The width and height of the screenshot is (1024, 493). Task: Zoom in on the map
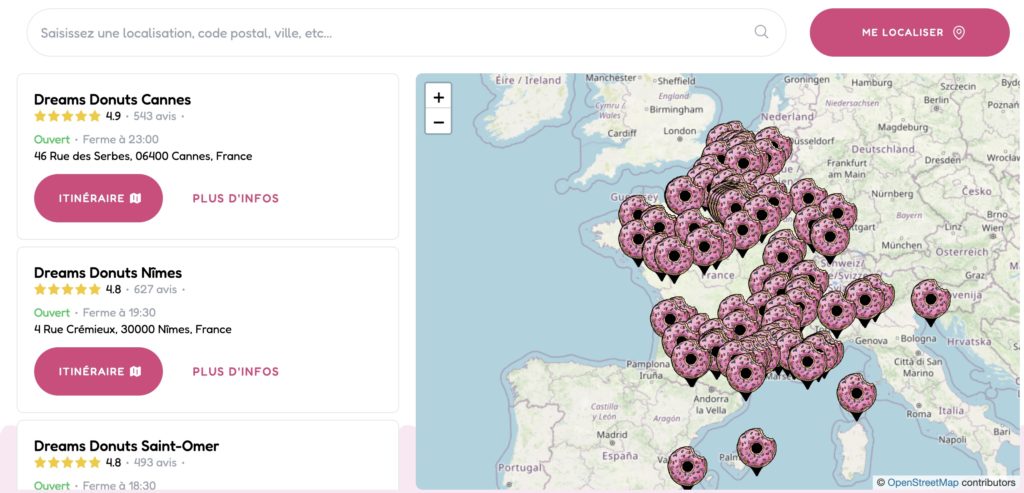point(438,97)
